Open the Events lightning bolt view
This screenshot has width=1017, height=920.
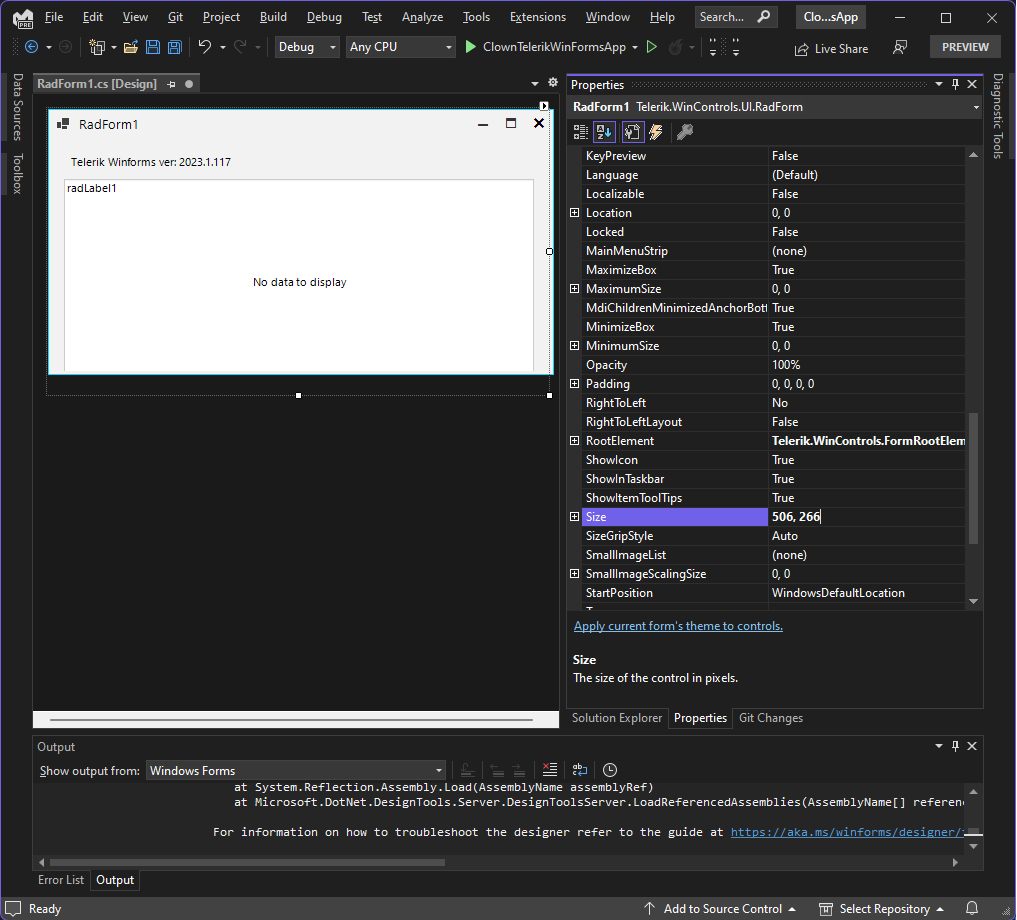click(656, 131)
